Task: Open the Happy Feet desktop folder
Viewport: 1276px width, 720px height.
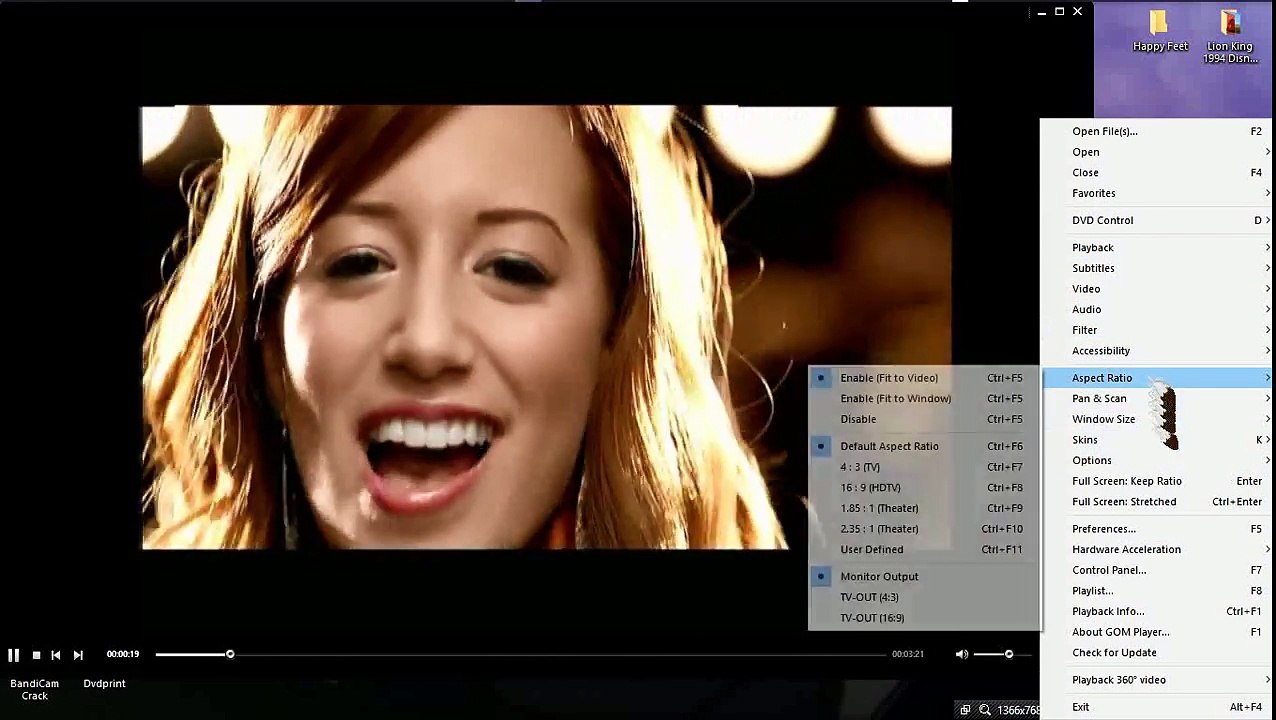Action: coord(1160,32)
